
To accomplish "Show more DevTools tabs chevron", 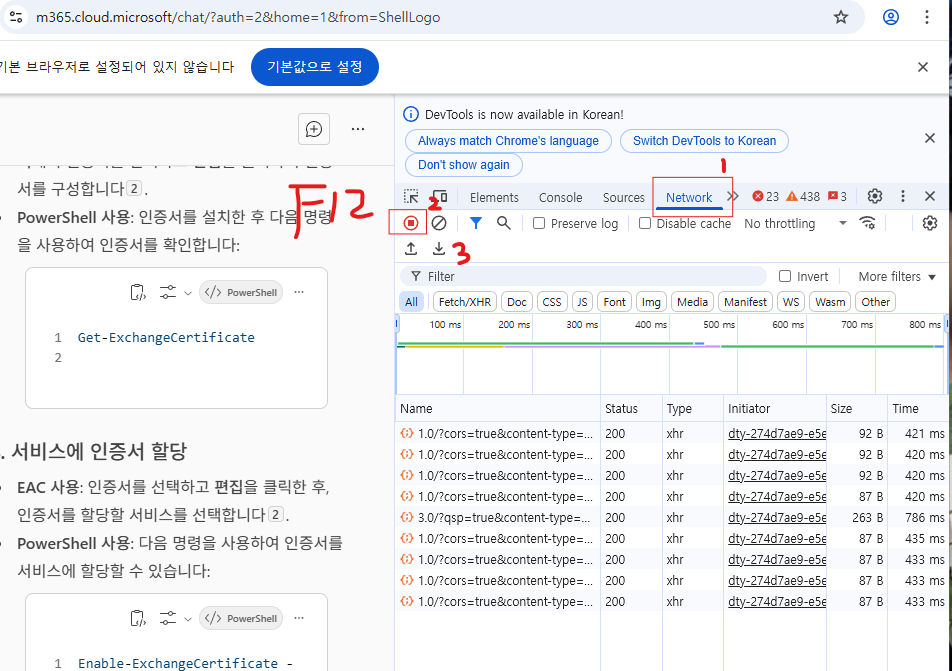I will click(x=733, y=196).
